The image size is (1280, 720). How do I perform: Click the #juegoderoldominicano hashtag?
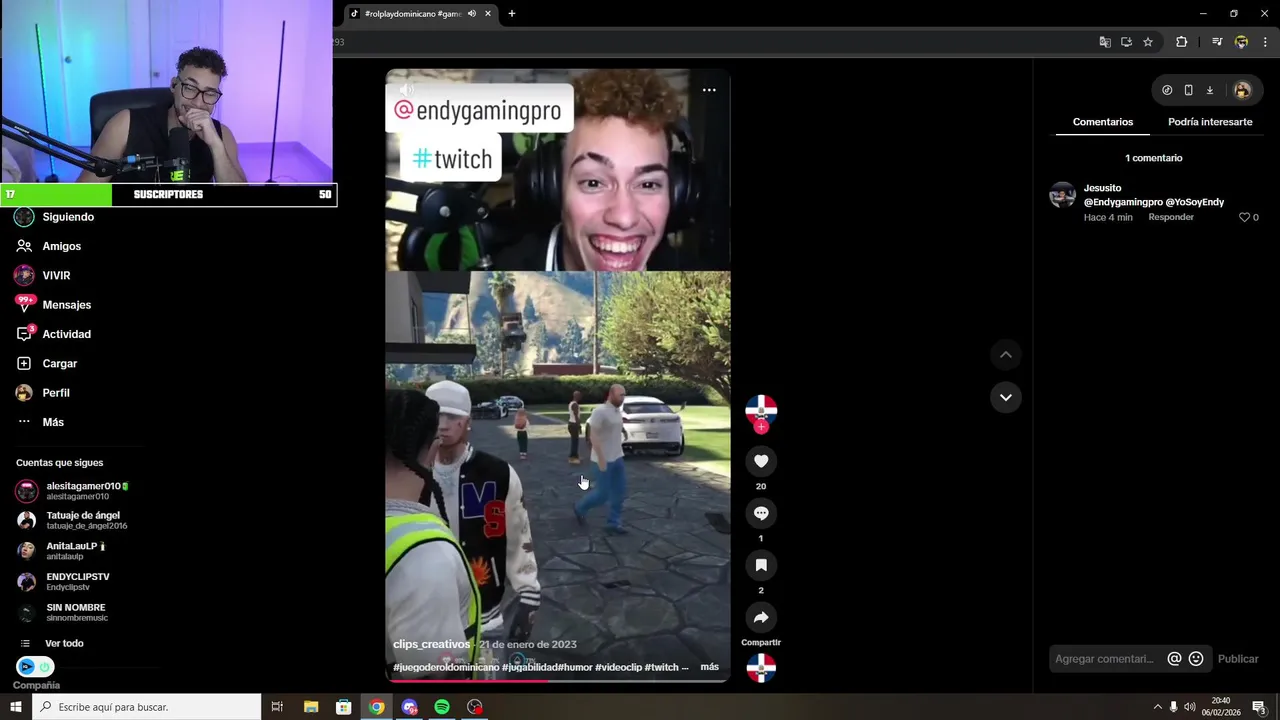point(446,667)
